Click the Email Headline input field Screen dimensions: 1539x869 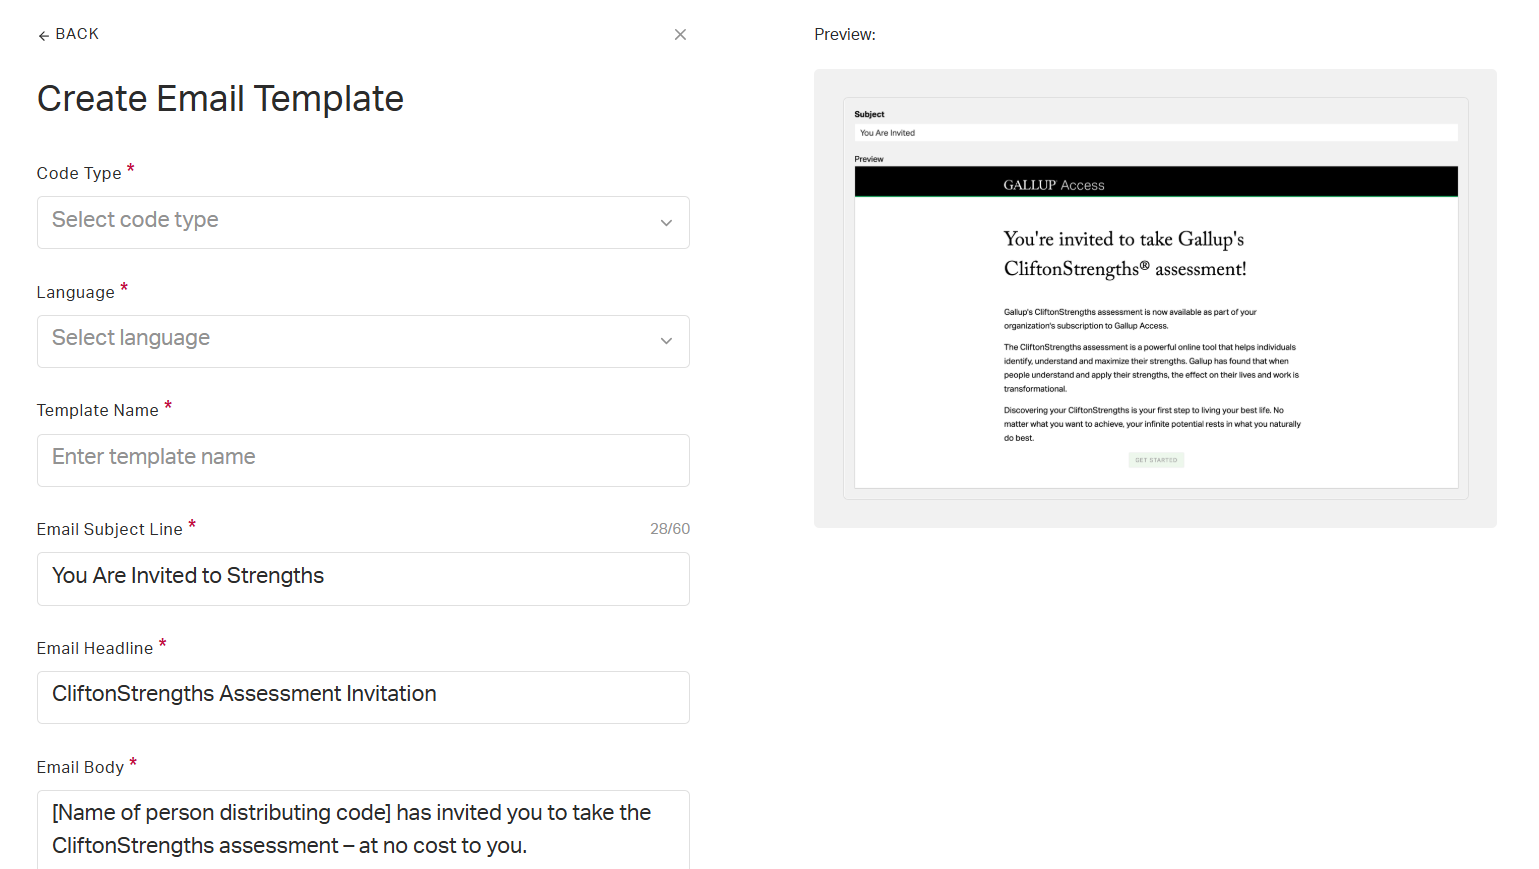(363, 697)
